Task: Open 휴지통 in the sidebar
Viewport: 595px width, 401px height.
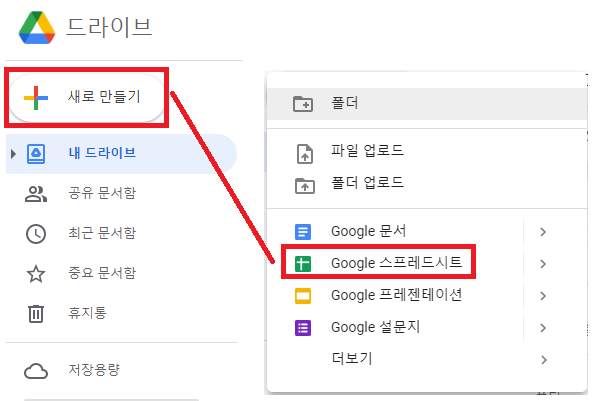Action: [121, 313]
